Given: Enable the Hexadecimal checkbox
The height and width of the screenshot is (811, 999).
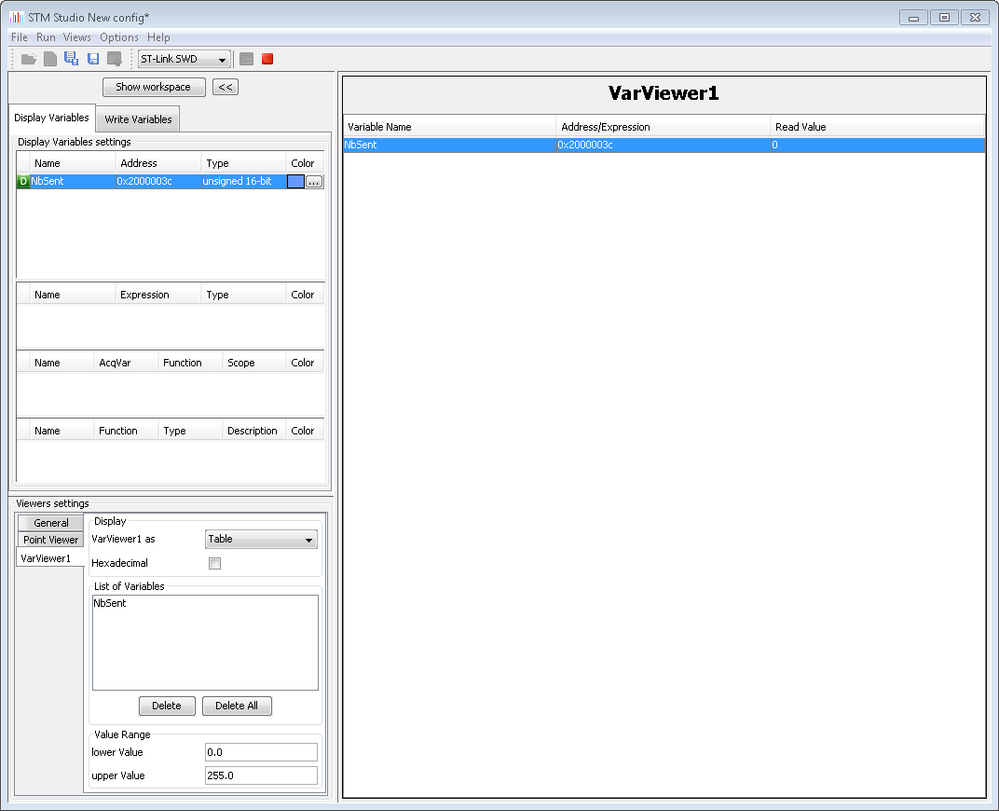Looking at the screenshot, I should coord(215,563).
